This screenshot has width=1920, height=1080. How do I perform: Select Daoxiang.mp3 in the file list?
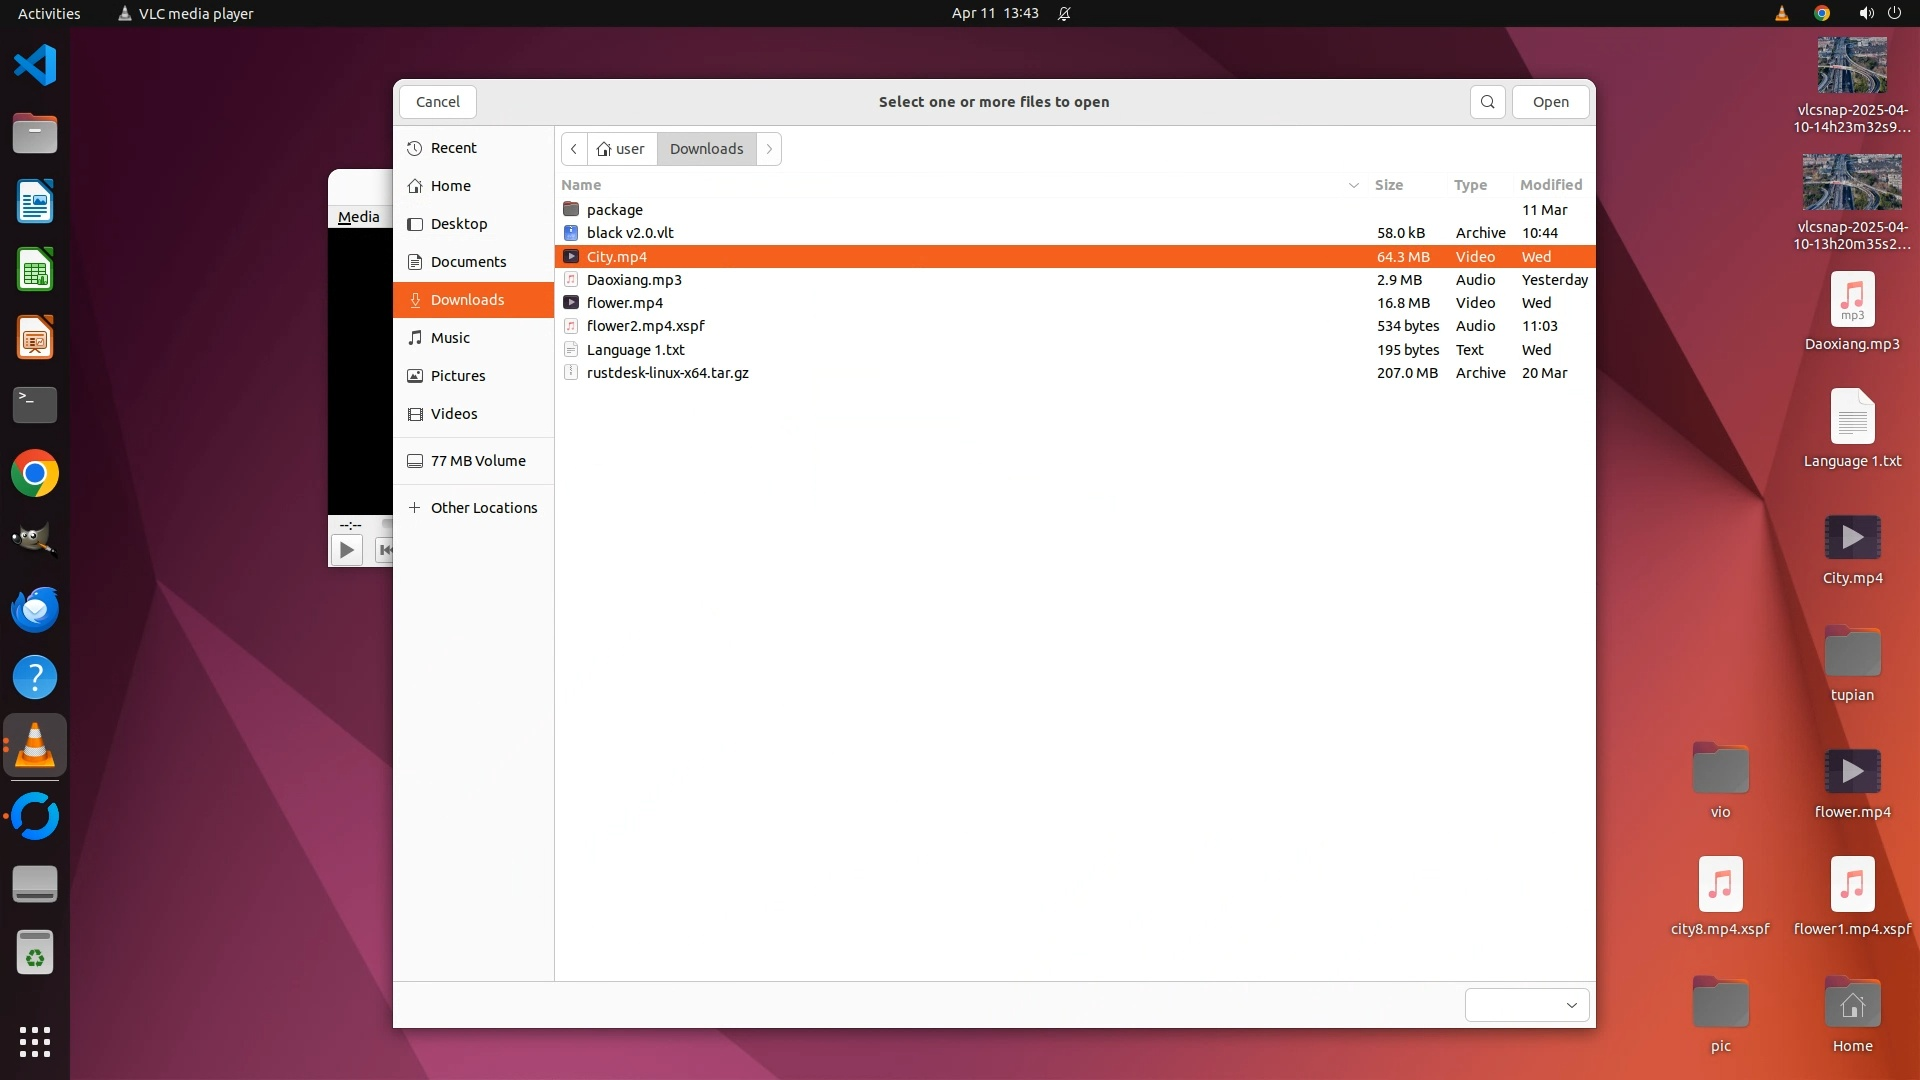click(634, 280)
